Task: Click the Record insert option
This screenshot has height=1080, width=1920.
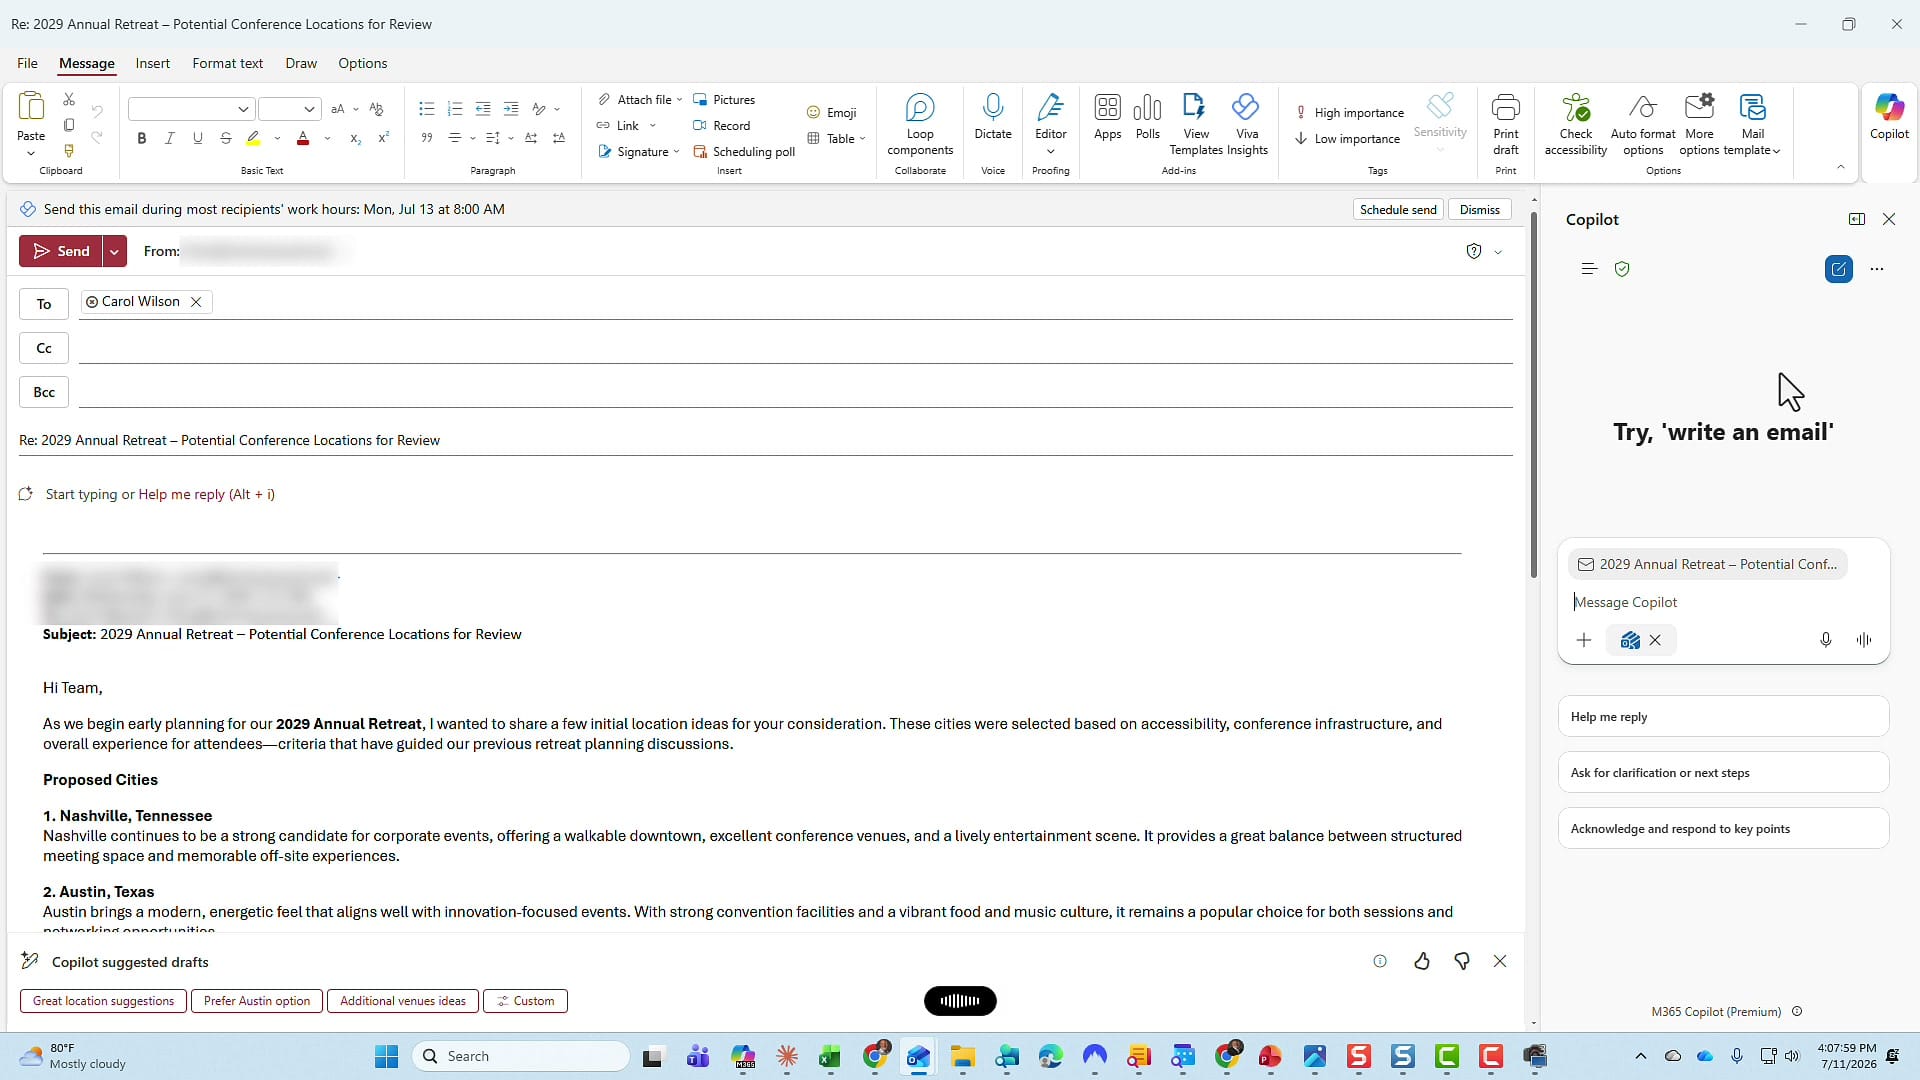Action: [722, 126]
